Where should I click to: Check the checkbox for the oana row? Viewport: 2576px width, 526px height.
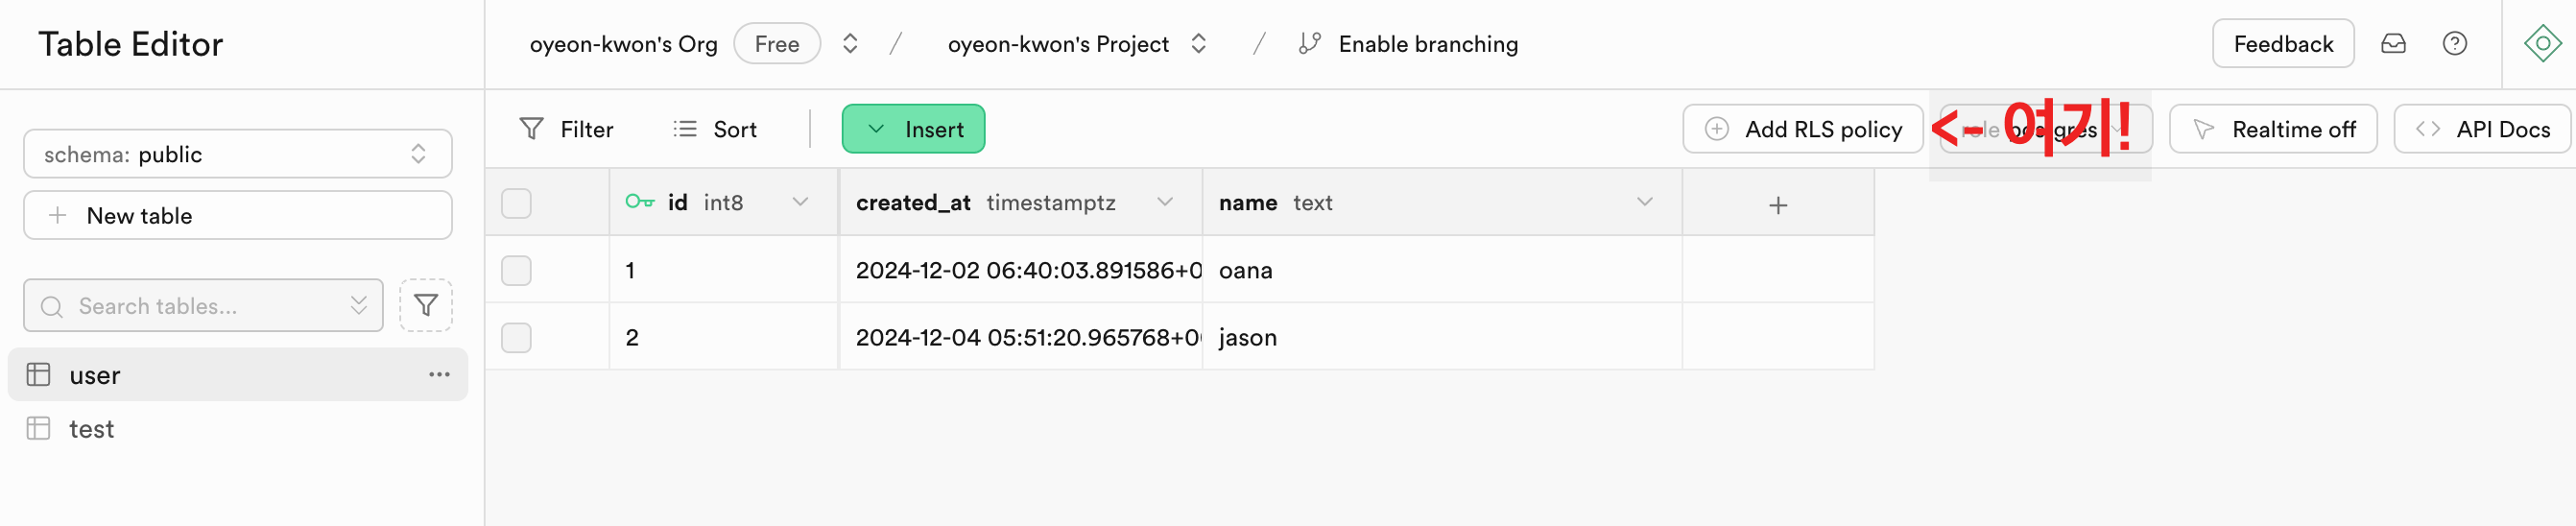[x=516, y=271]
